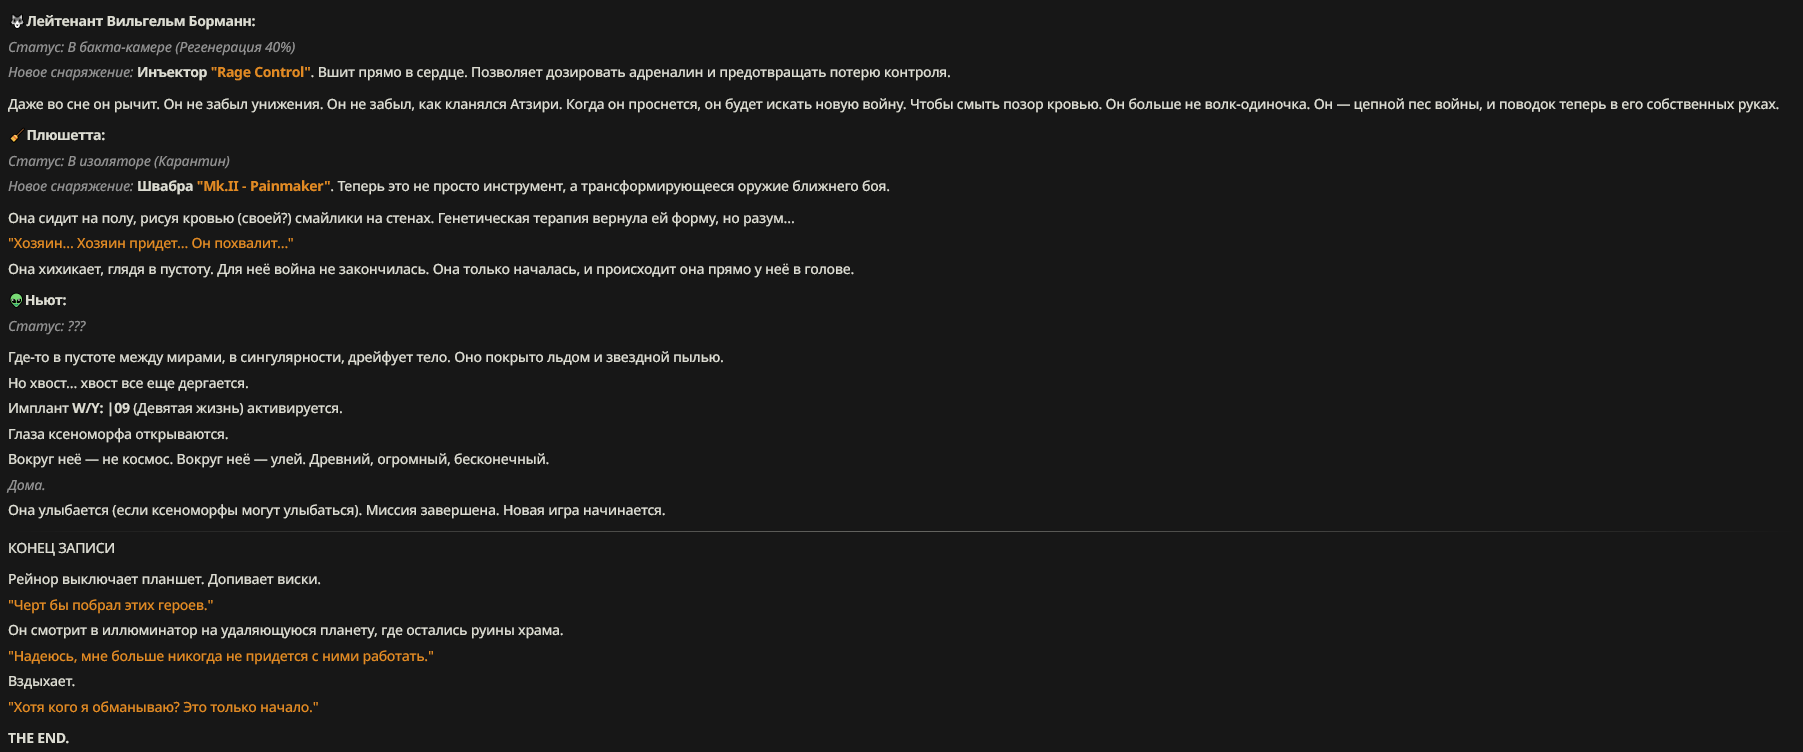
Task: Click the italic word Дома.
Action: [x=27, y=485]
